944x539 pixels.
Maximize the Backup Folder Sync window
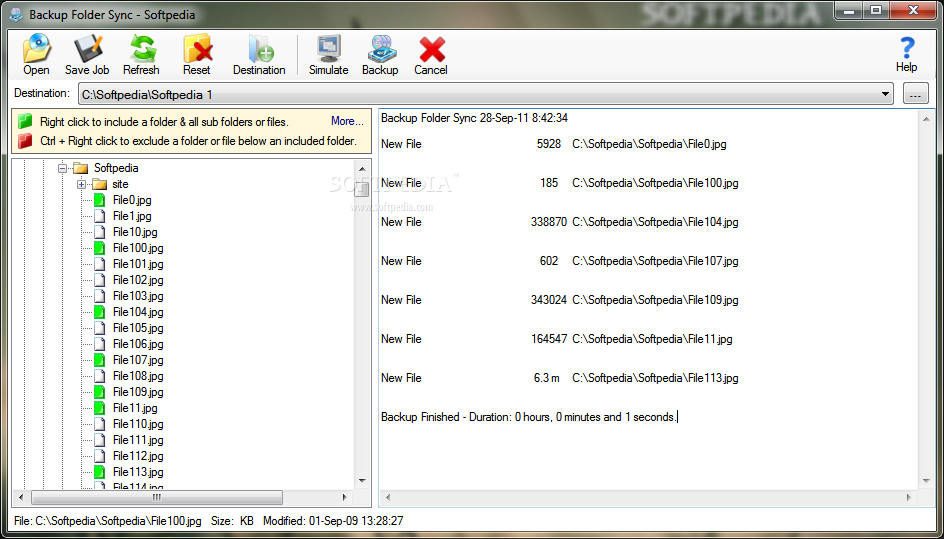pyautogui.click(x=876, y=10)
